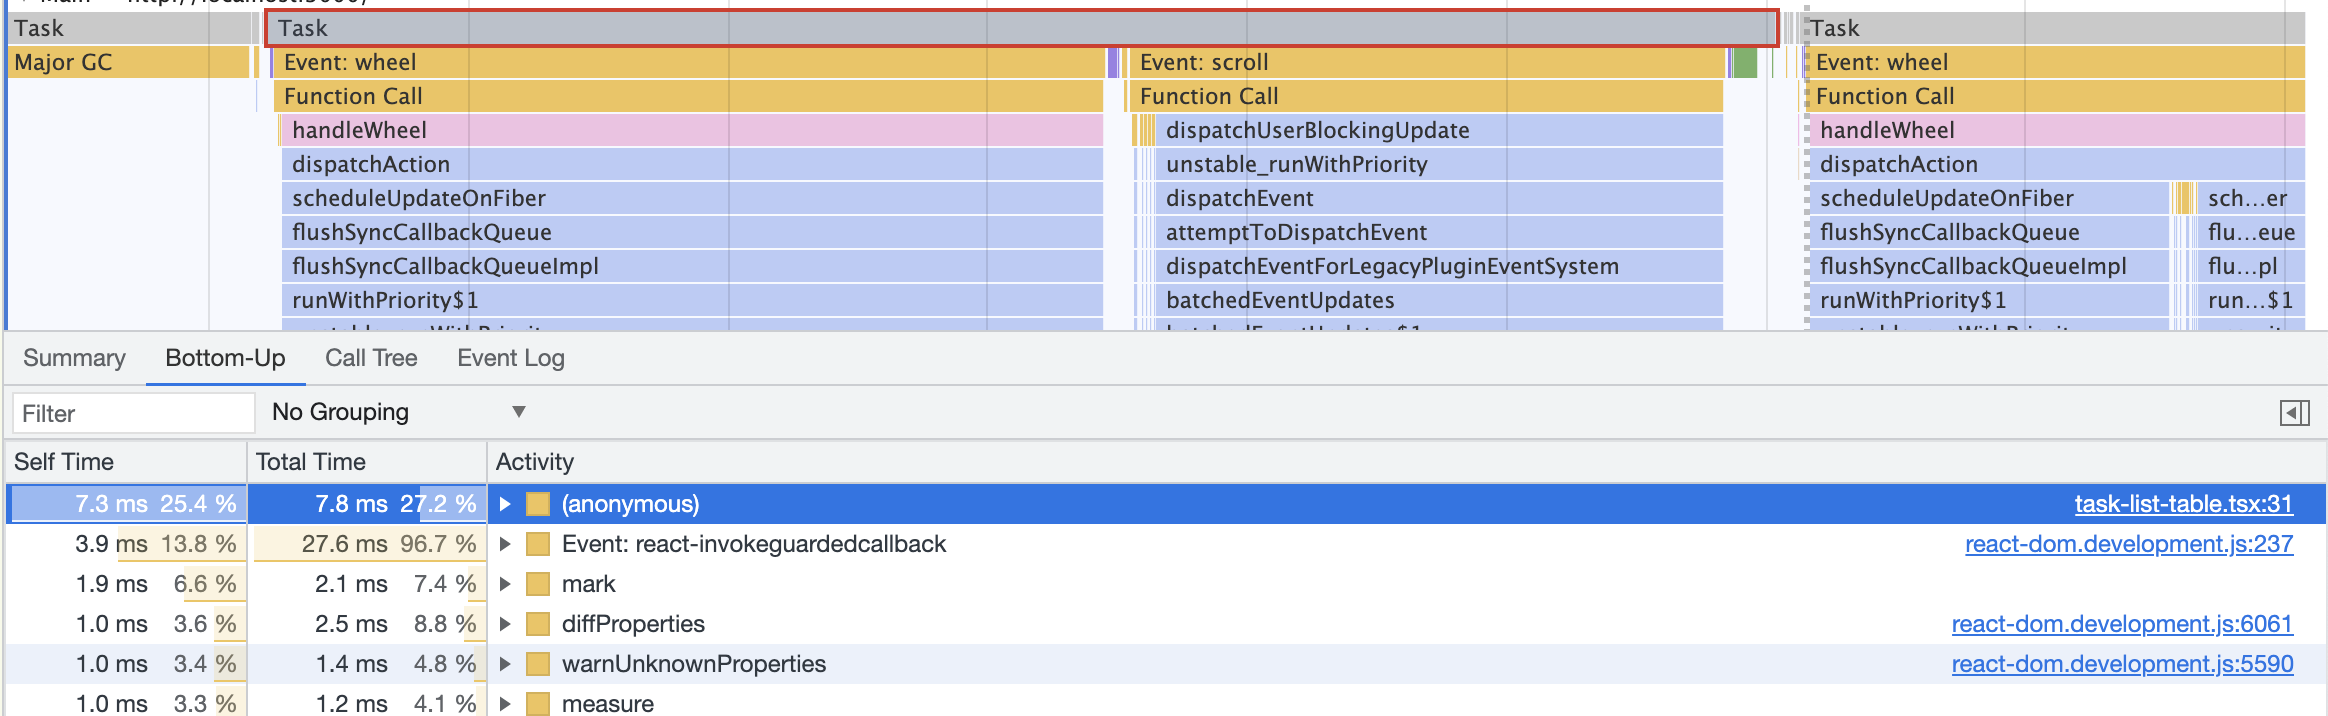Toggle the heaviest stack sidebar icon
The image size is (2328, 716).
coord(2294,413)
